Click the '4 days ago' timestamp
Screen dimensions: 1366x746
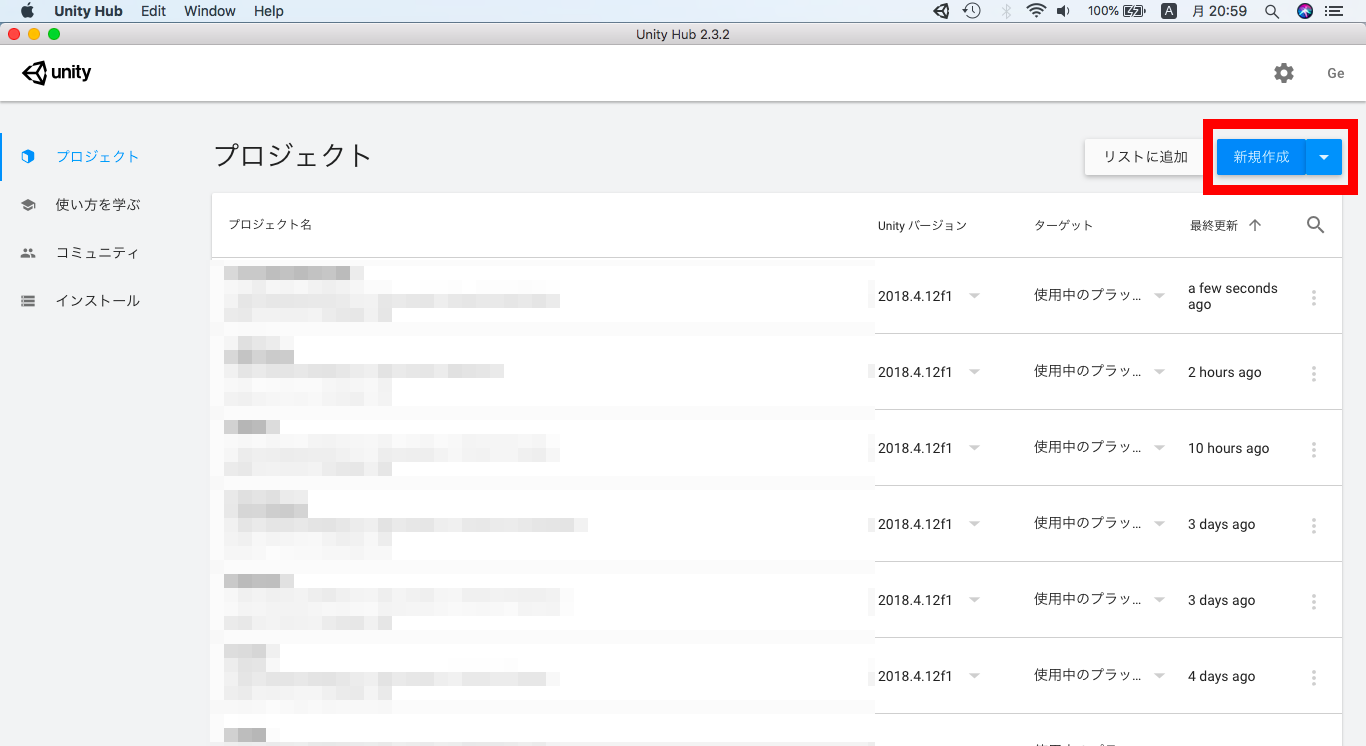pyautogui.click(x=1221, y=676)
